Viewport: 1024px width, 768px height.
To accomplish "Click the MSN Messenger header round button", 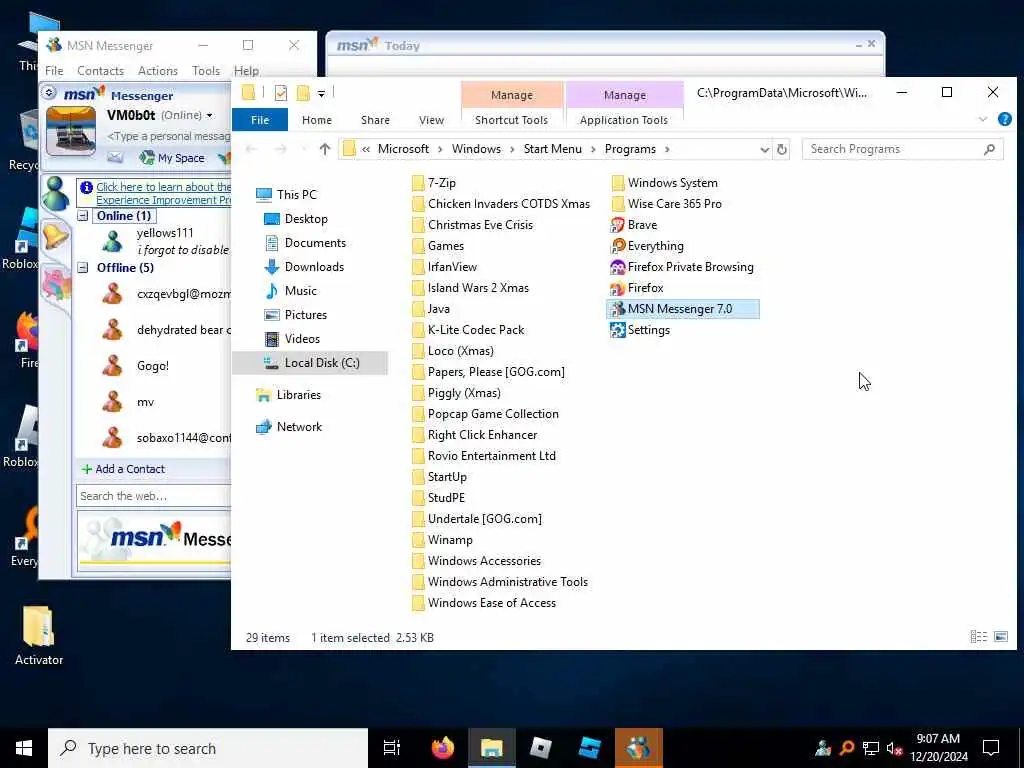I will pyautogui.click(x=49, y=93).
